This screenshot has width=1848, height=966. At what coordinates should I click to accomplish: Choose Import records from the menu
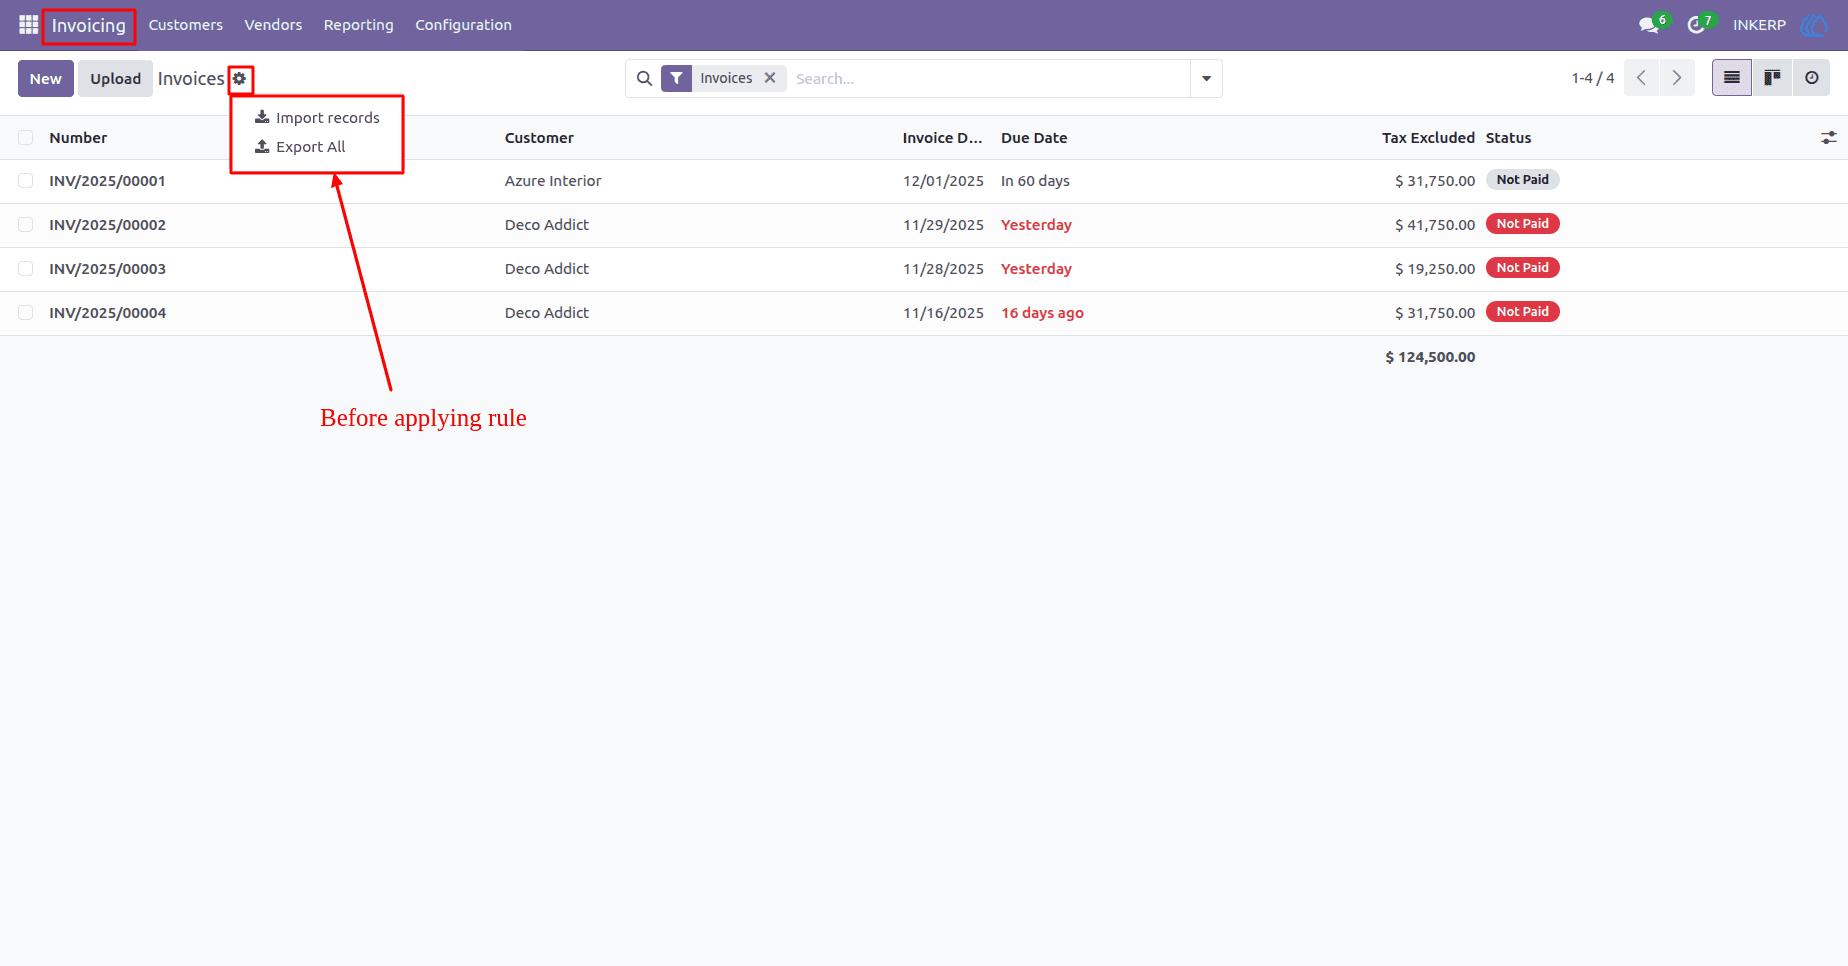[x=317, y=118]
